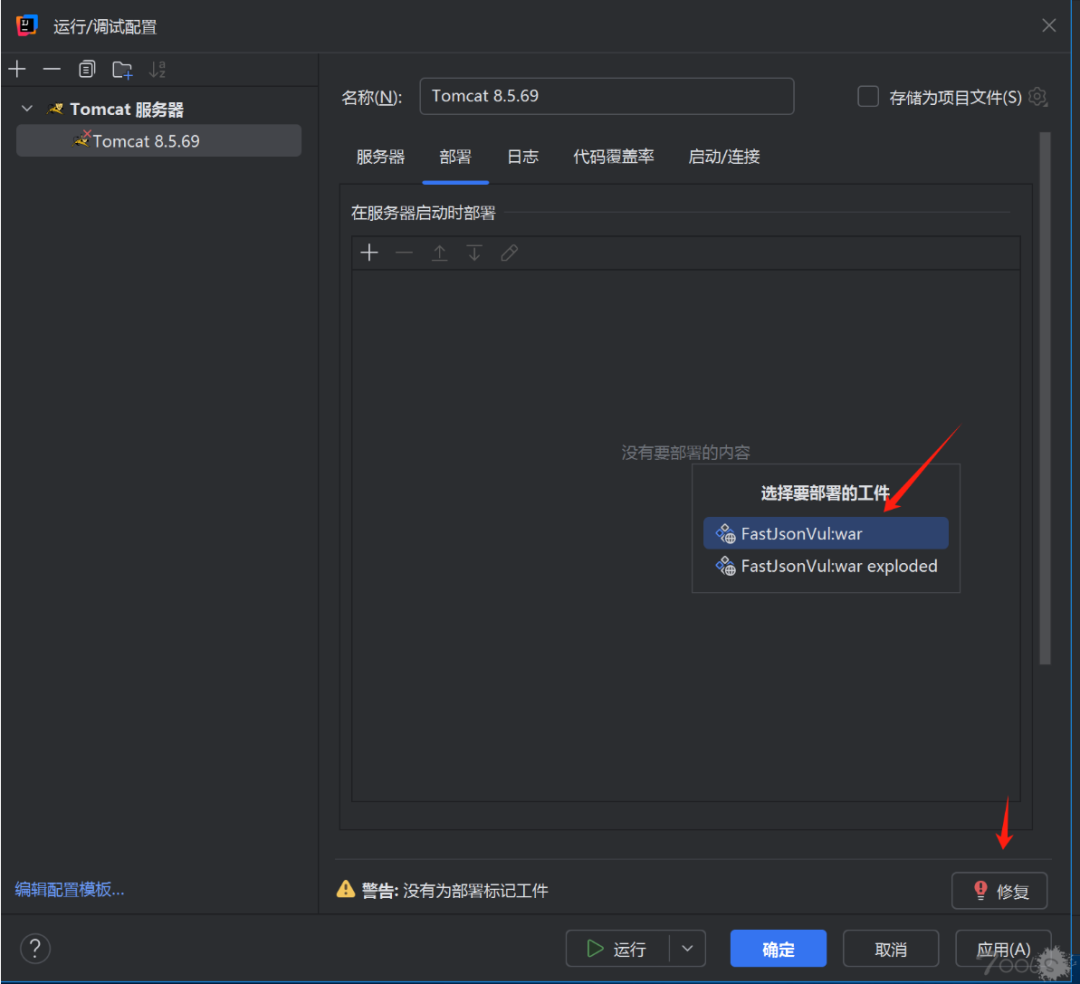
Task: Choose FastJsonVul:war artifact
Action: 826,533
